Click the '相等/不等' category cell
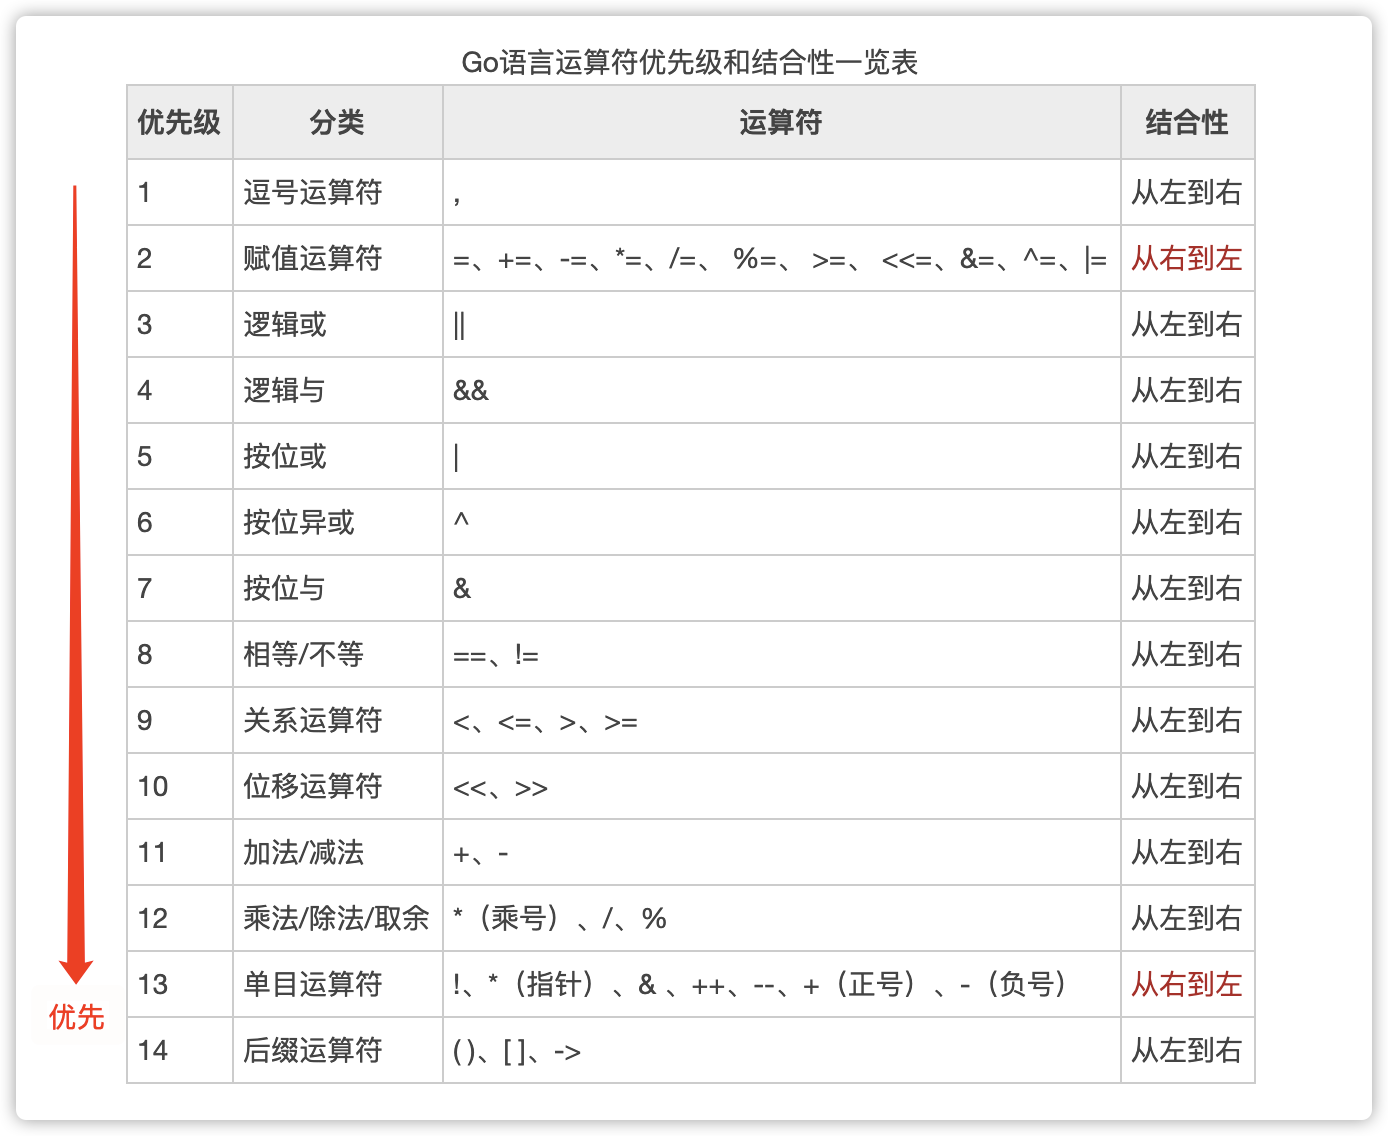The image size is (1388, 1136). (338, 654)
